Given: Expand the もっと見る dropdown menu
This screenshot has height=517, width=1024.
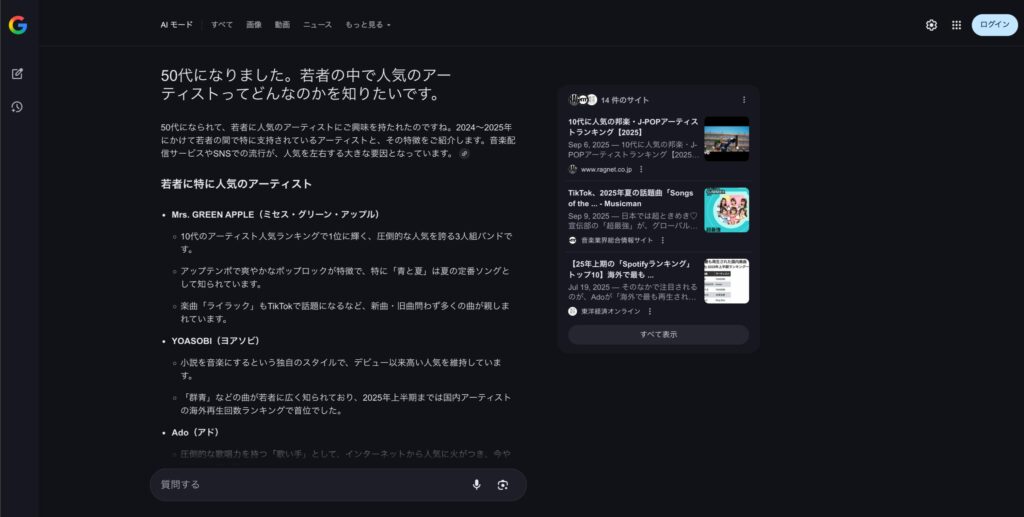Looking at the screenshot, I should 368,25.
